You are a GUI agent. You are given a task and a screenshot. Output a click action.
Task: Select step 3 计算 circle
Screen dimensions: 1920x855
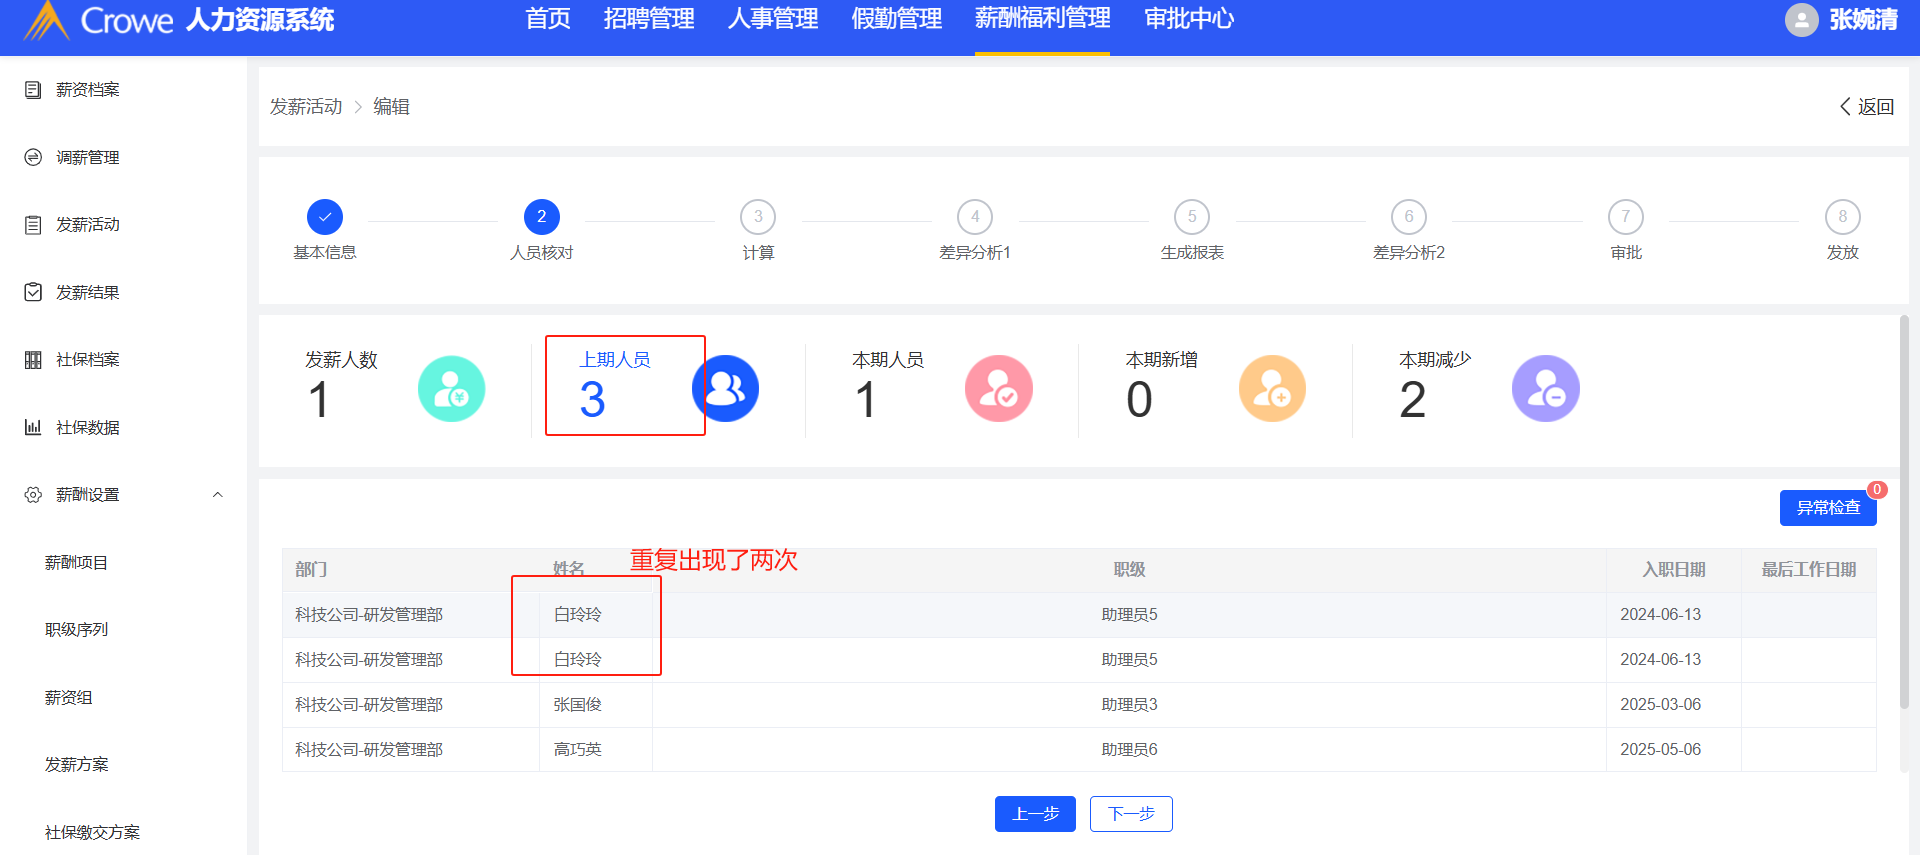click(758, 217)
